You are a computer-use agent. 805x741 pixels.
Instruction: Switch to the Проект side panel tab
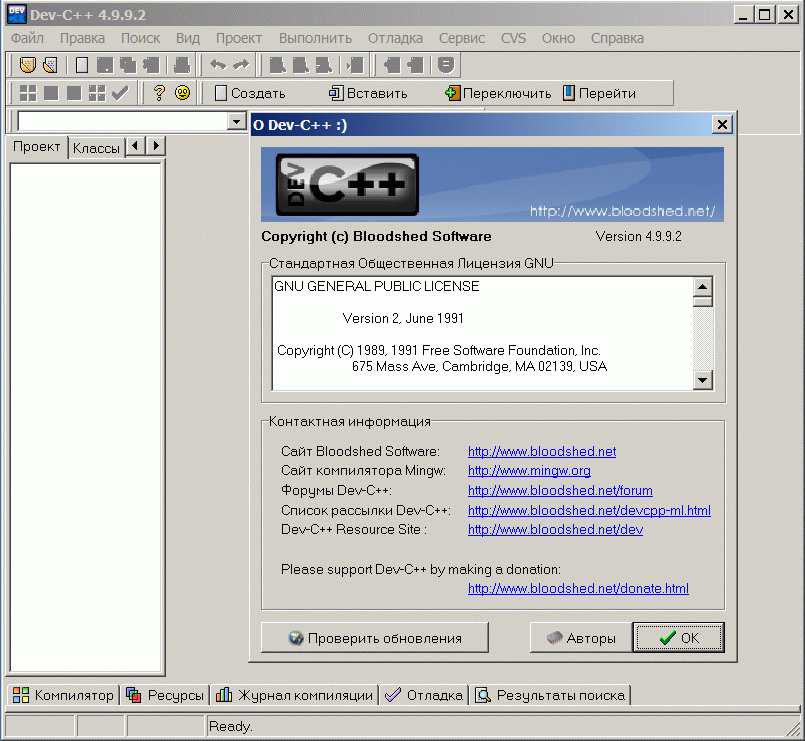36,147
